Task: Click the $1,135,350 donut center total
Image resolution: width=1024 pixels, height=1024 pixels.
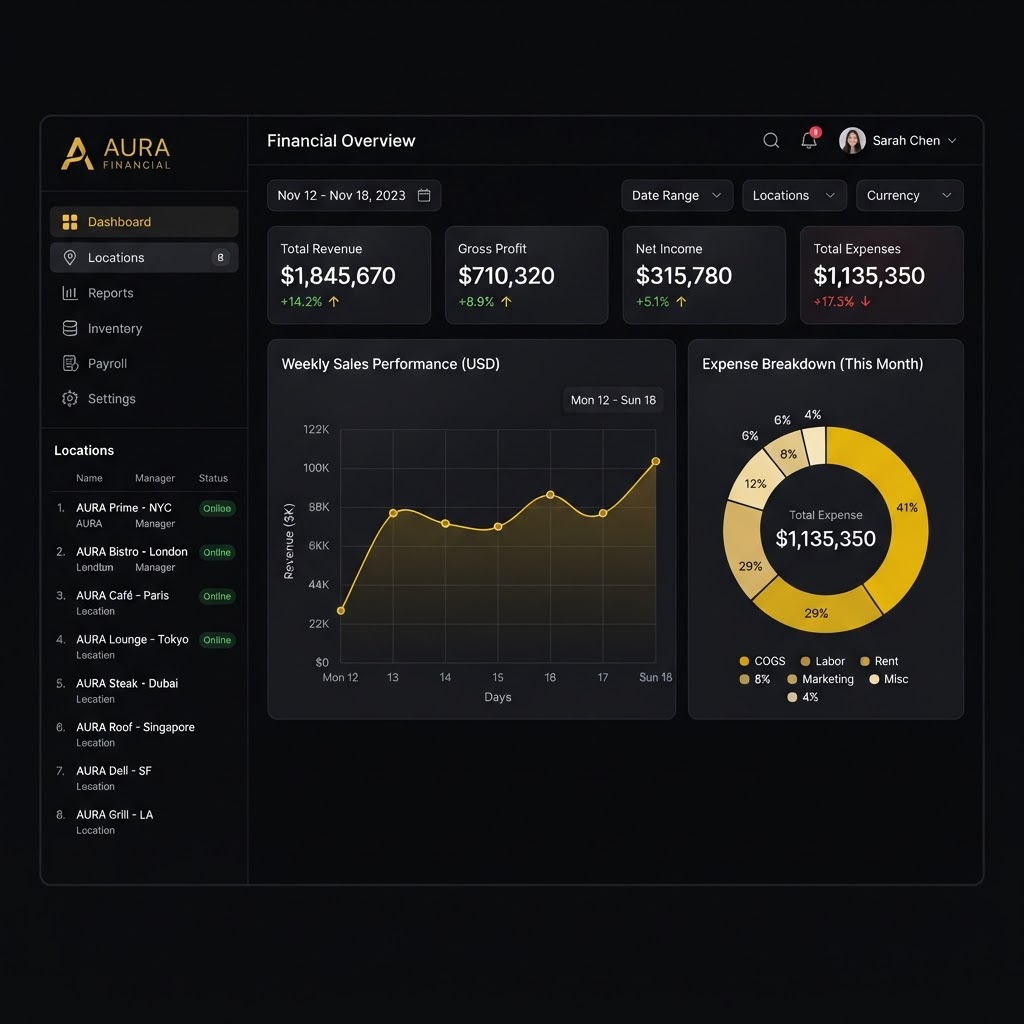Action: pyautogui.click(x=825, y=539)
